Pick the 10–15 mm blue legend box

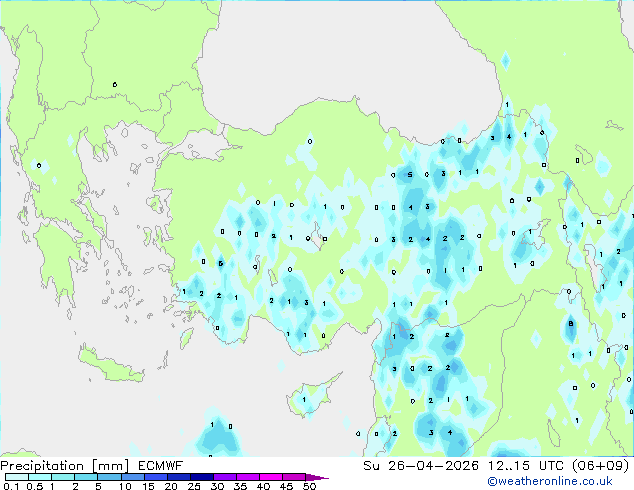click(133, 477)
